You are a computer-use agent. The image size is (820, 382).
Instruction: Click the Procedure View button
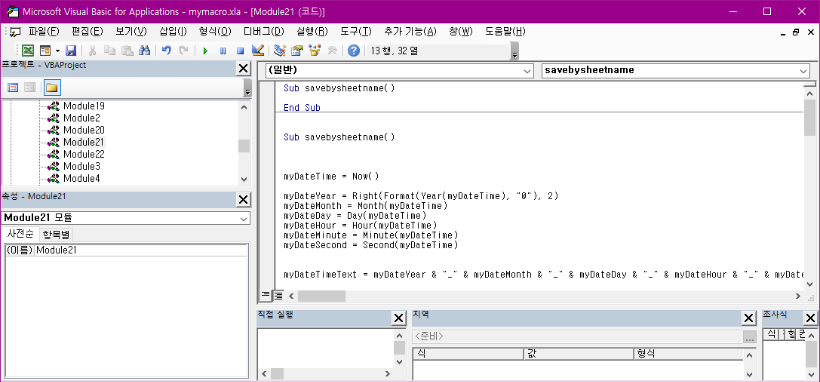tap(265, 296)
